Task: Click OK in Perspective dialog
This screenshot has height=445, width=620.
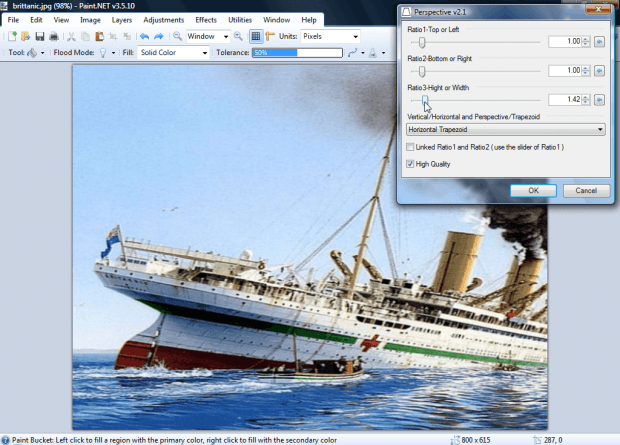Action: 533,190
